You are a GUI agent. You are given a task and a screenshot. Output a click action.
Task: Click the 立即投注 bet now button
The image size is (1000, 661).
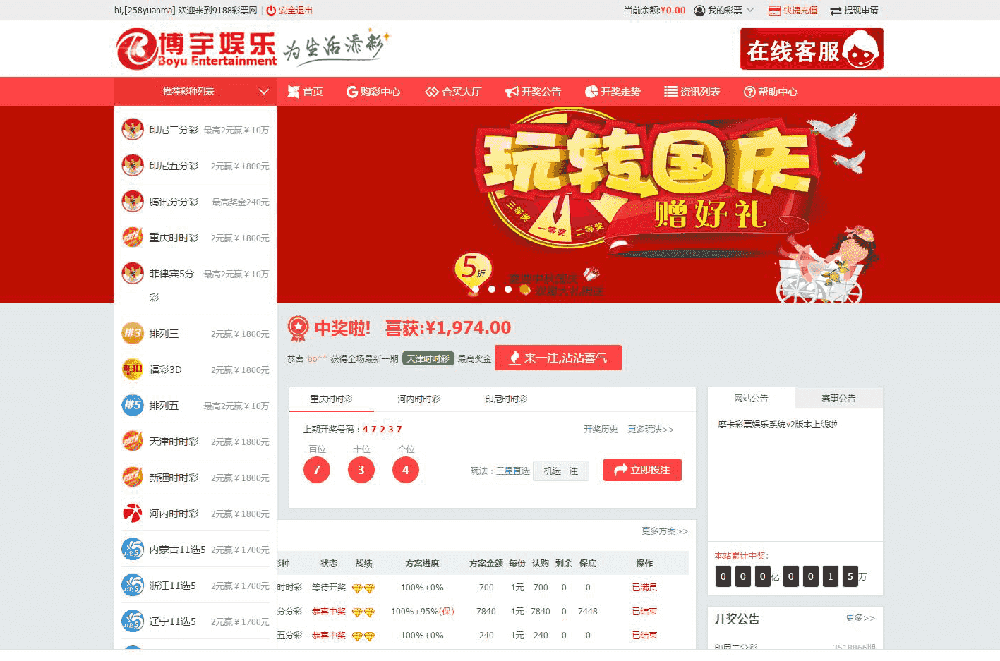pyautogui.click(x=642, y=469)
